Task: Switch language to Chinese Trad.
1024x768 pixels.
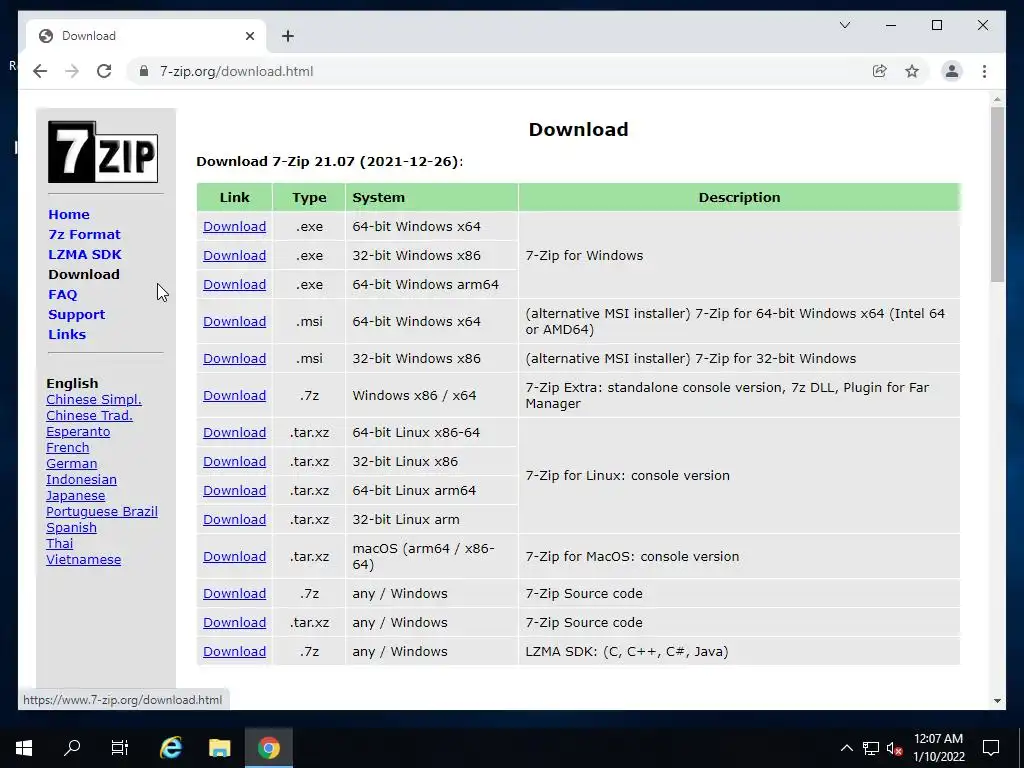Action: tap(89, 415)
